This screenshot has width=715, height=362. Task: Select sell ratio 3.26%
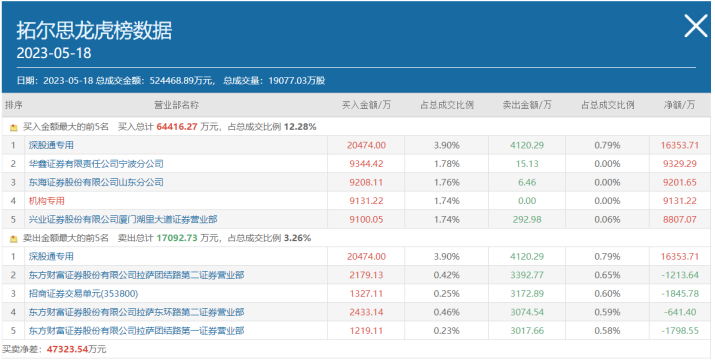297,238
